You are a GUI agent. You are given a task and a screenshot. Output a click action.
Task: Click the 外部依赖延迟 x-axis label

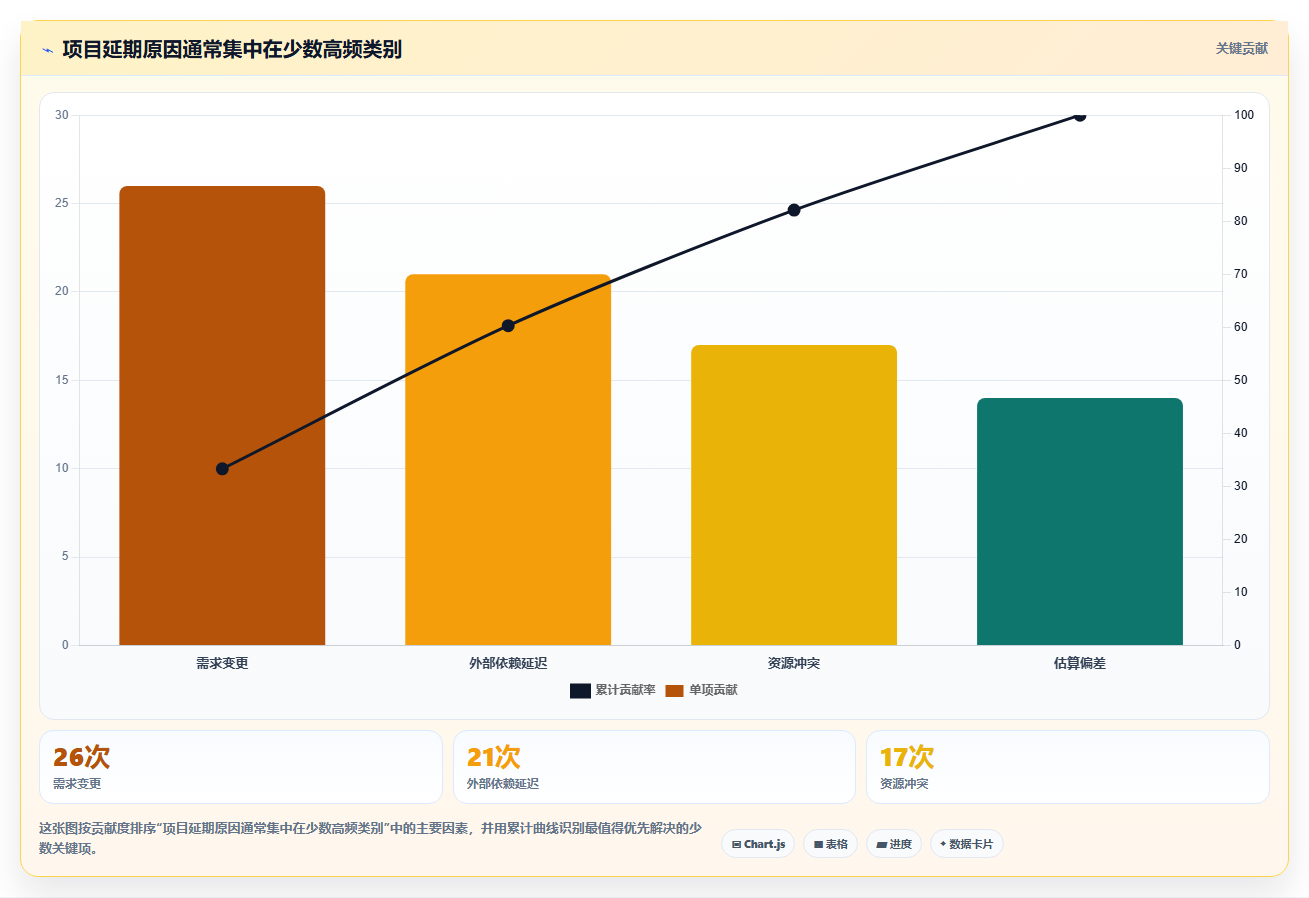pos(508,663)
